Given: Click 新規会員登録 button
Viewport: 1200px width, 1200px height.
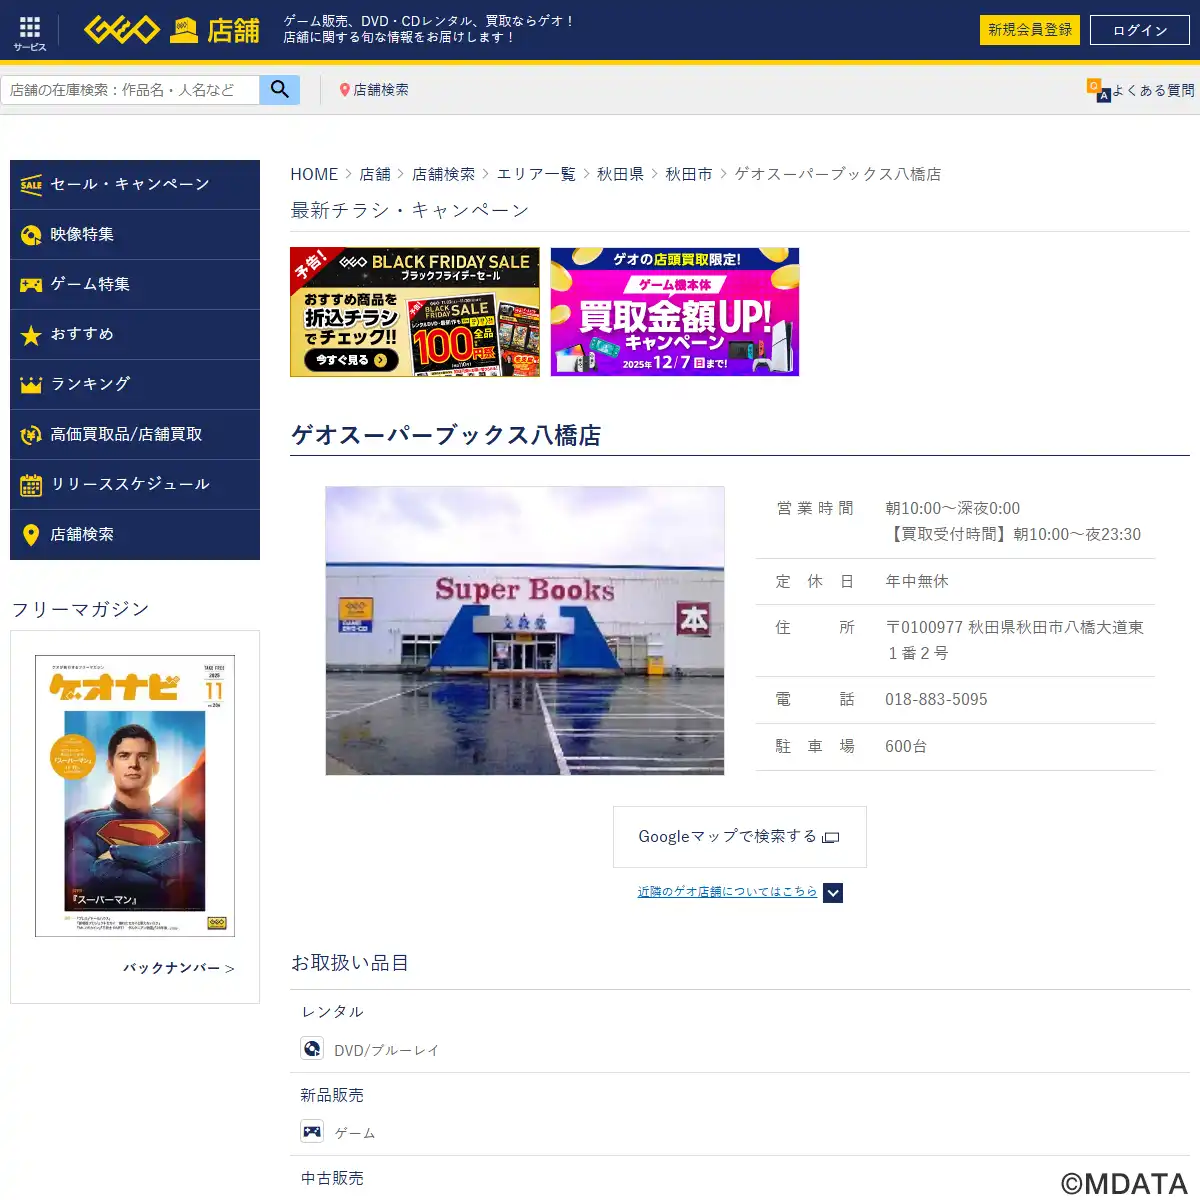Looking at the screenshot, I should coord(1030,30).
